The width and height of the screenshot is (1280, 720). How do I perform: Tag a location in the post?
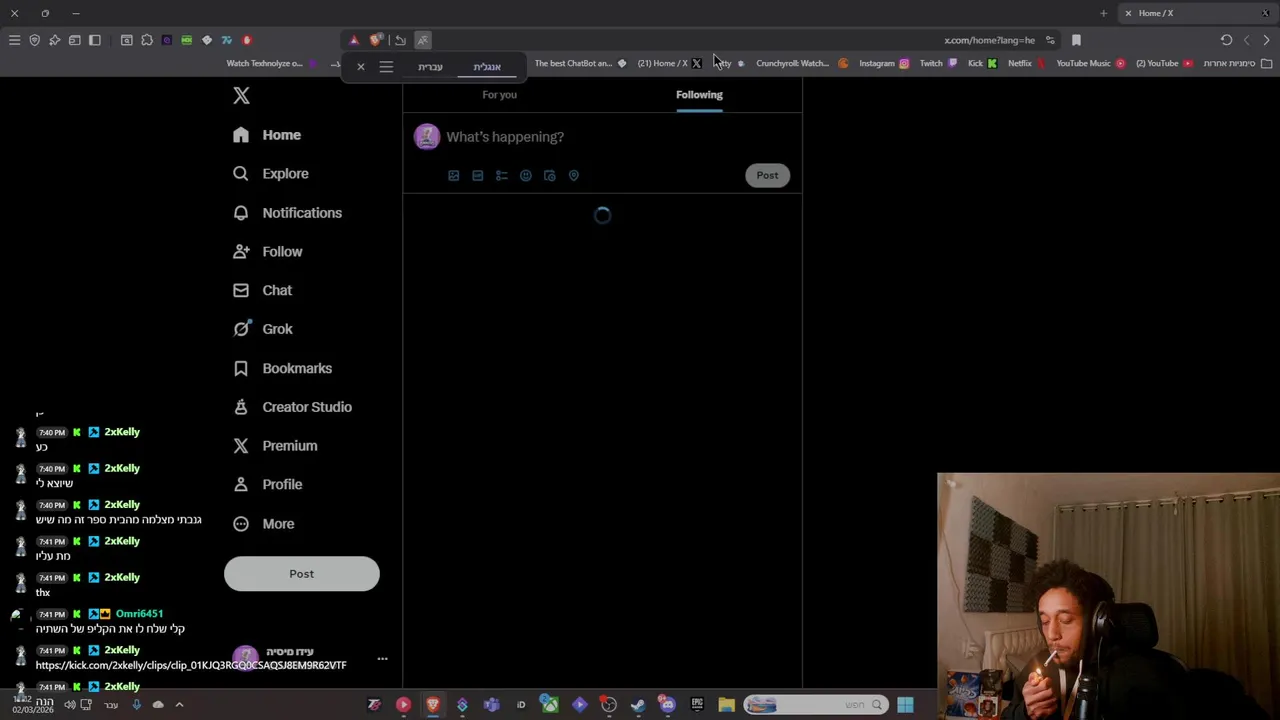(x=574, y=176)
